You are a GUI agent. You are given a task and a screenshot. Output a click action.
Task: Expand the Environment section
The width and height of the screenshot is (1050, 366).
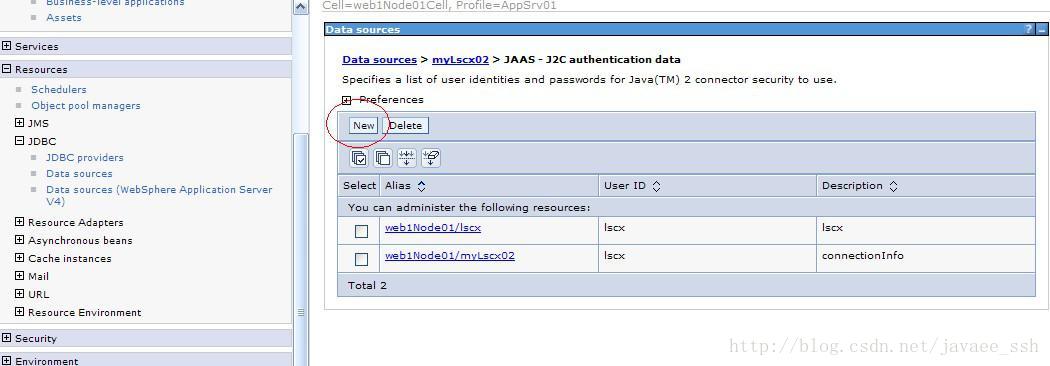coord(7,361)
